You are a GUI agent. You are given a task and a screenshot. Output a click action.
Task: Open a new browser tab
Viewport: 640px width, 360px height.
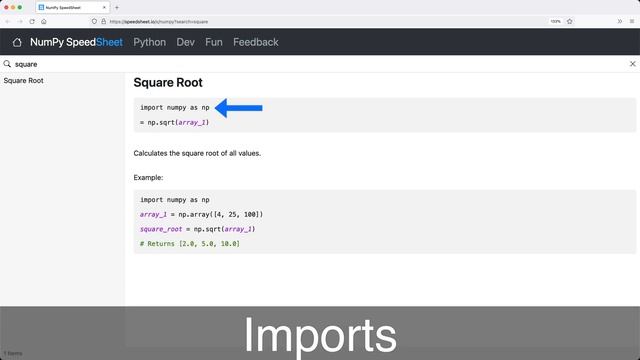(117, 7)
